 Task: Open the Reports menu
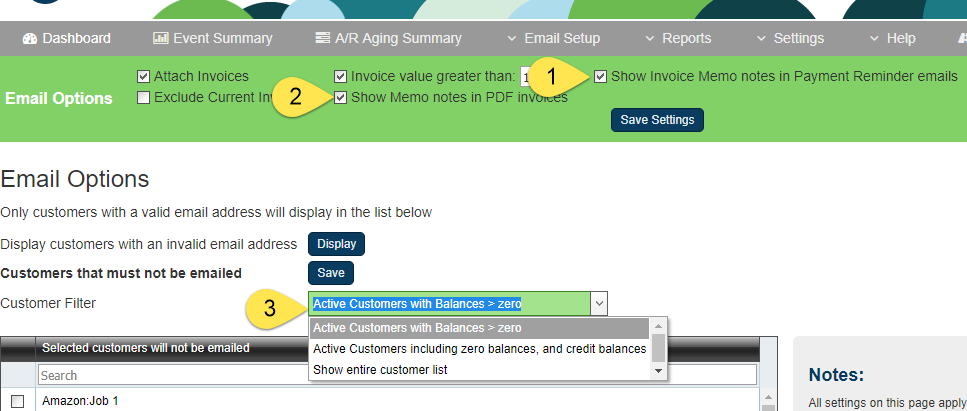686,39
